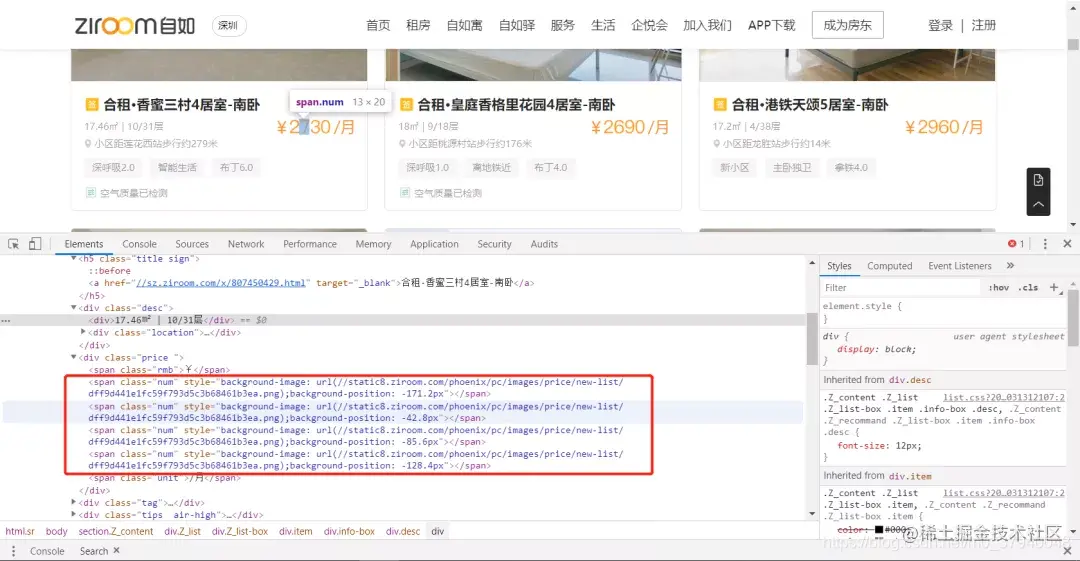Expand the div class location node
The width and height of the screenshot is (1080, 561).
pos(83,332)
